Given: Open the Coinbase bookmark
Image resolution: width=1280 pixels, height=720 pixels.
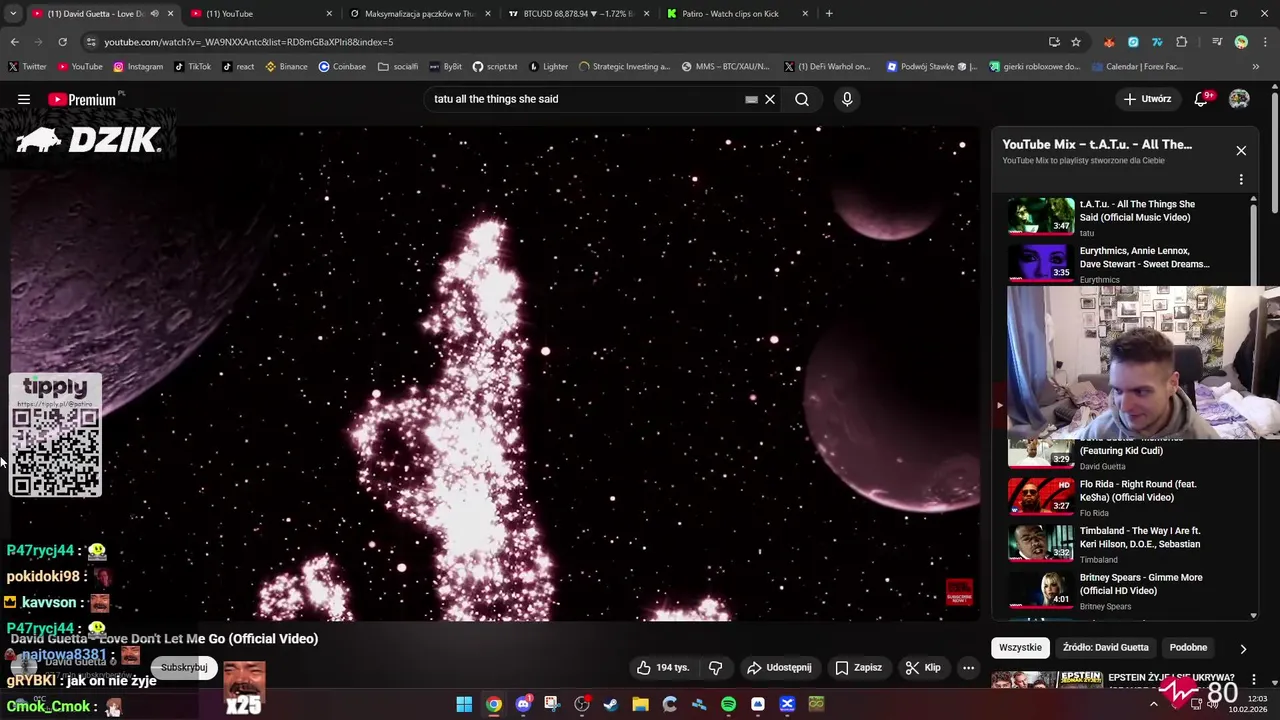Looking at the screenshot, I should point(342,67).
